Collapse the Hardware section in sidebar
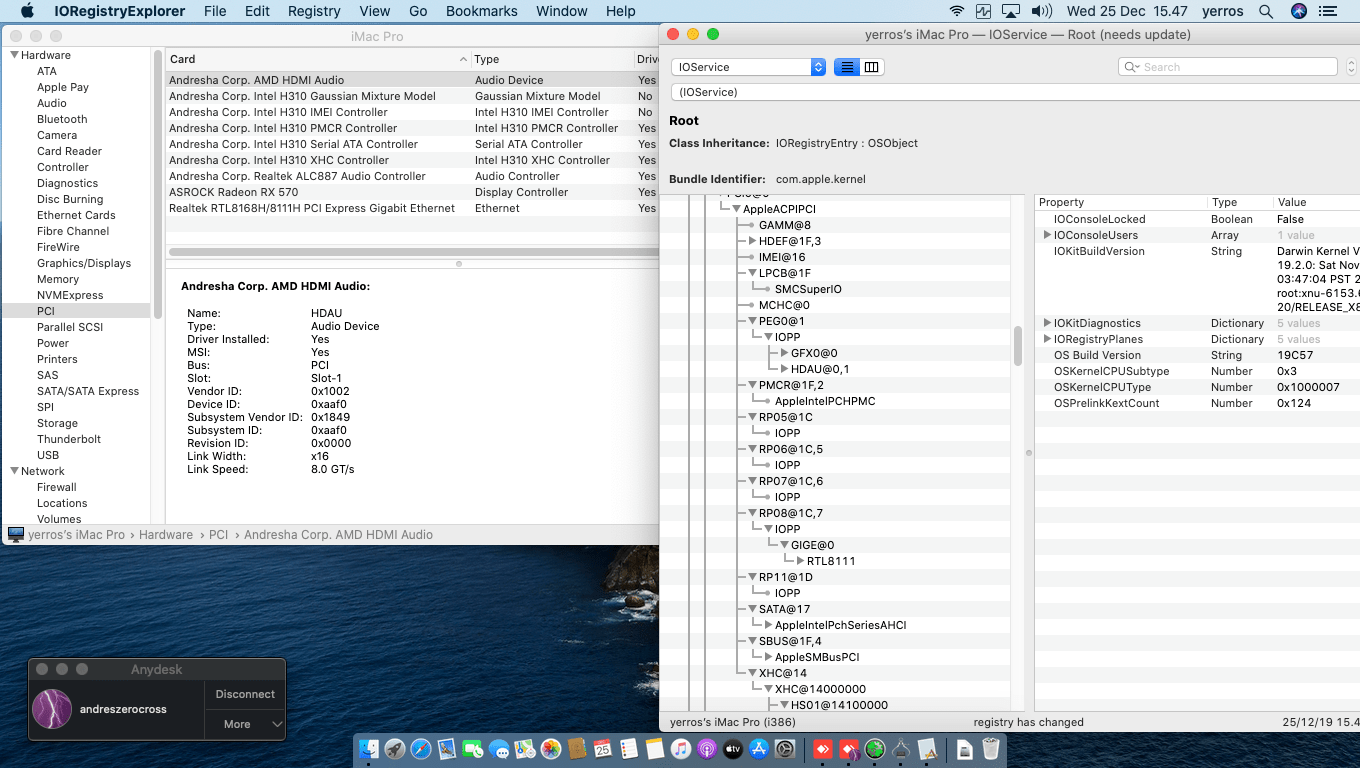Viewport: 1360px width, 768px height. pos(14,55)
